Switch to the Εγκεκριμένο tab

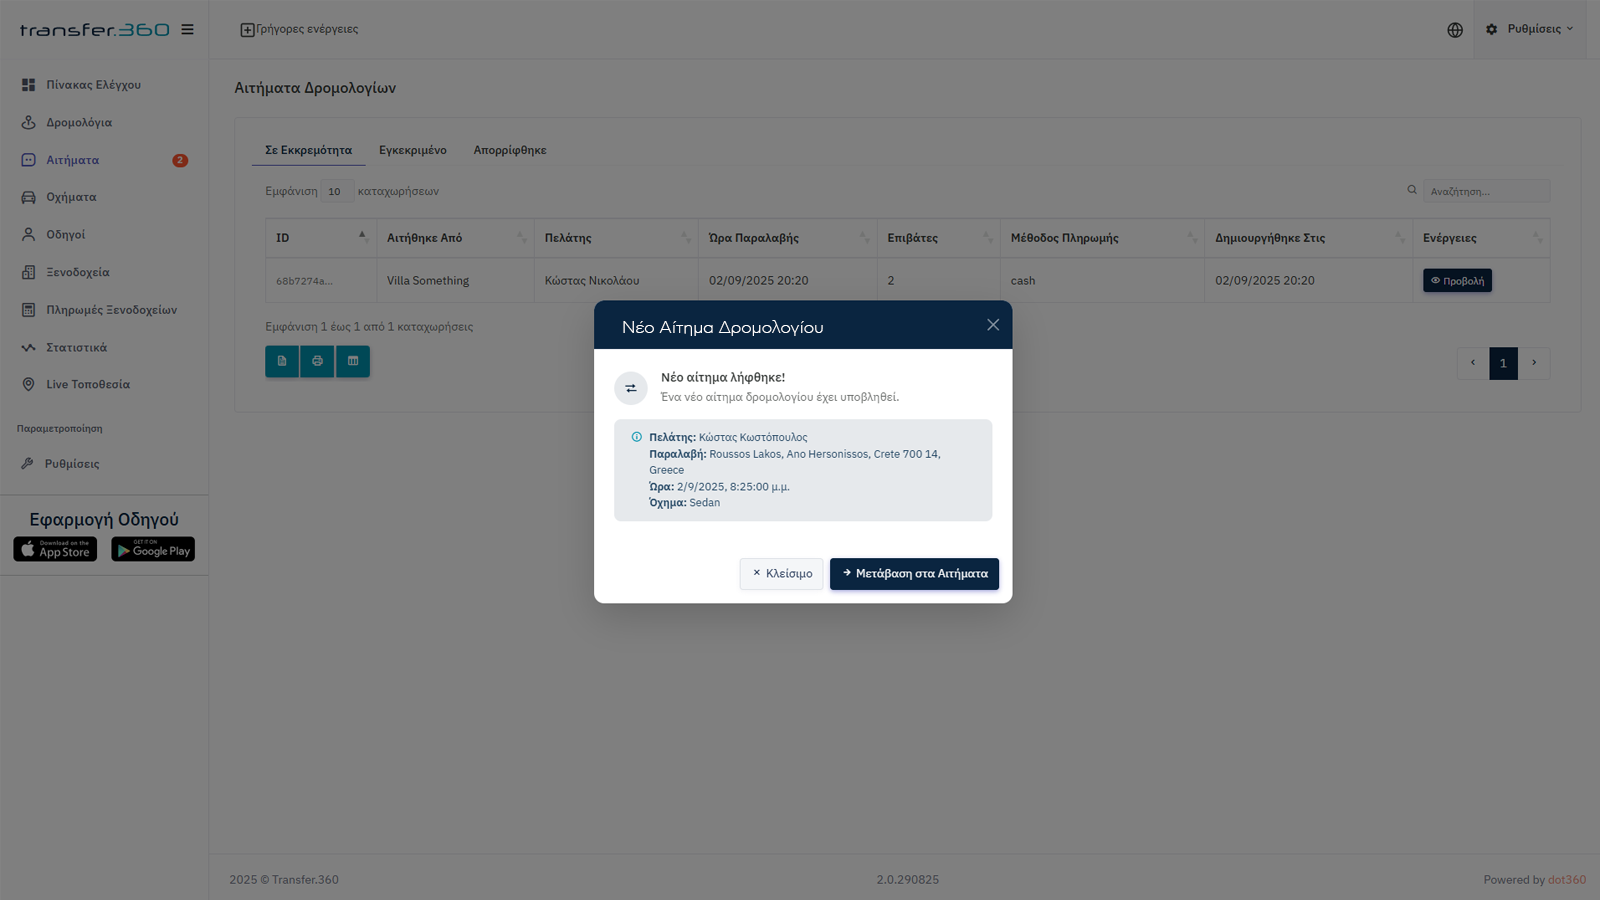(412, 150)
